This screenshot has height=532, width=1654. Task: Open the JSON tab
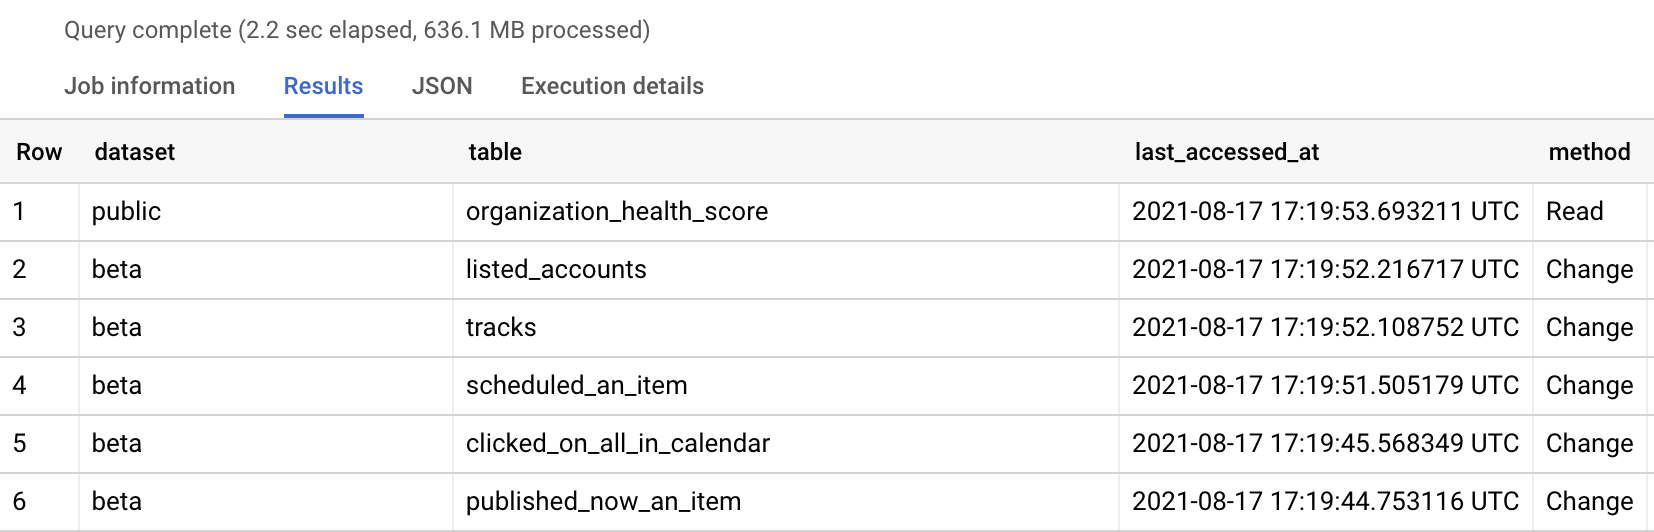441,86
